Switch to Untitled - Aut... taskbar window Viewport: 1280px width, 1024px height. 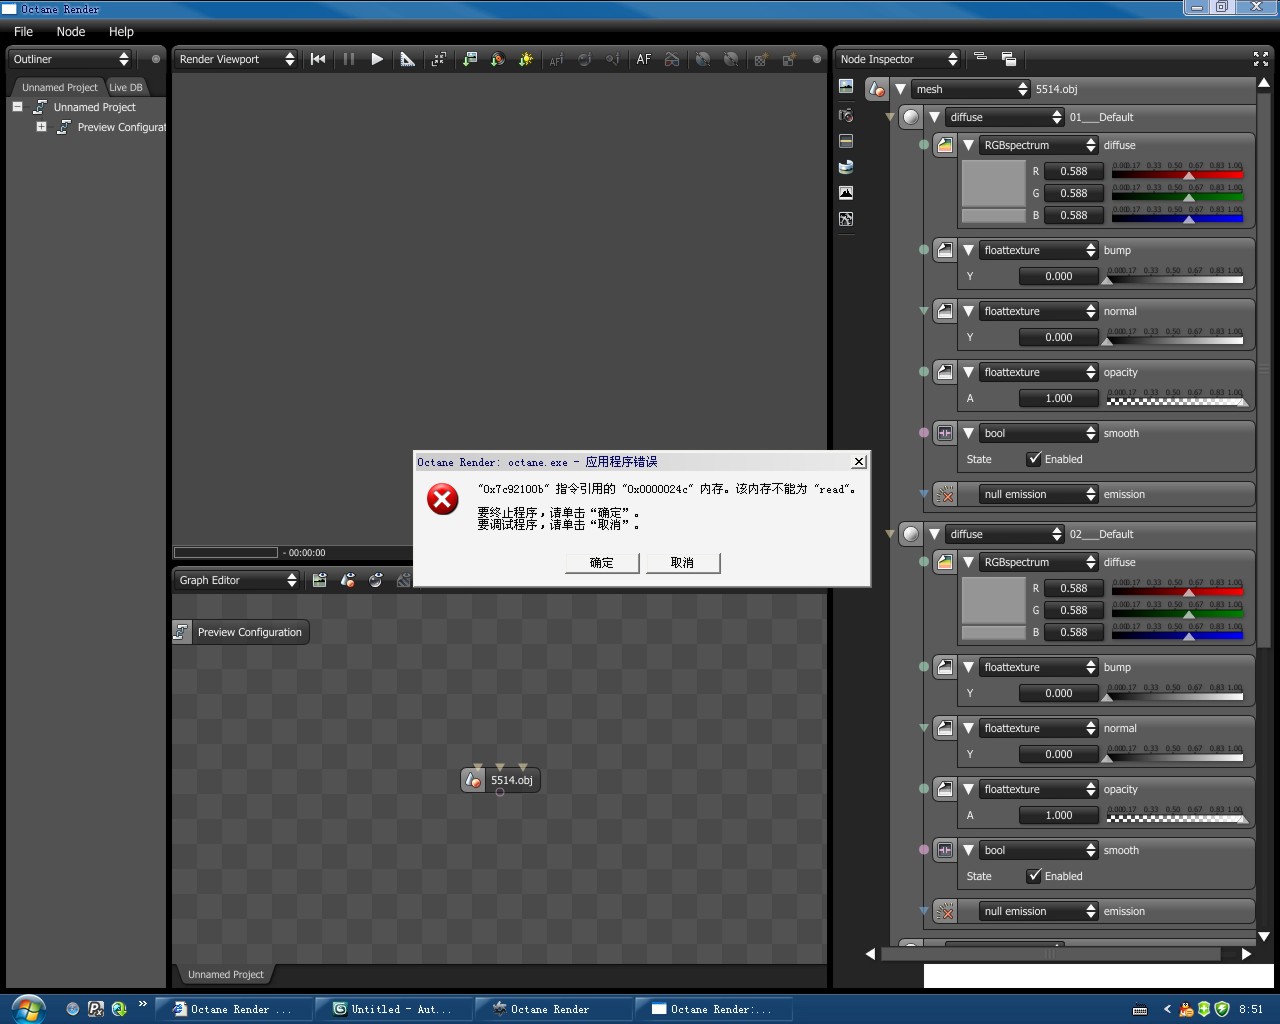[392, 1009]
